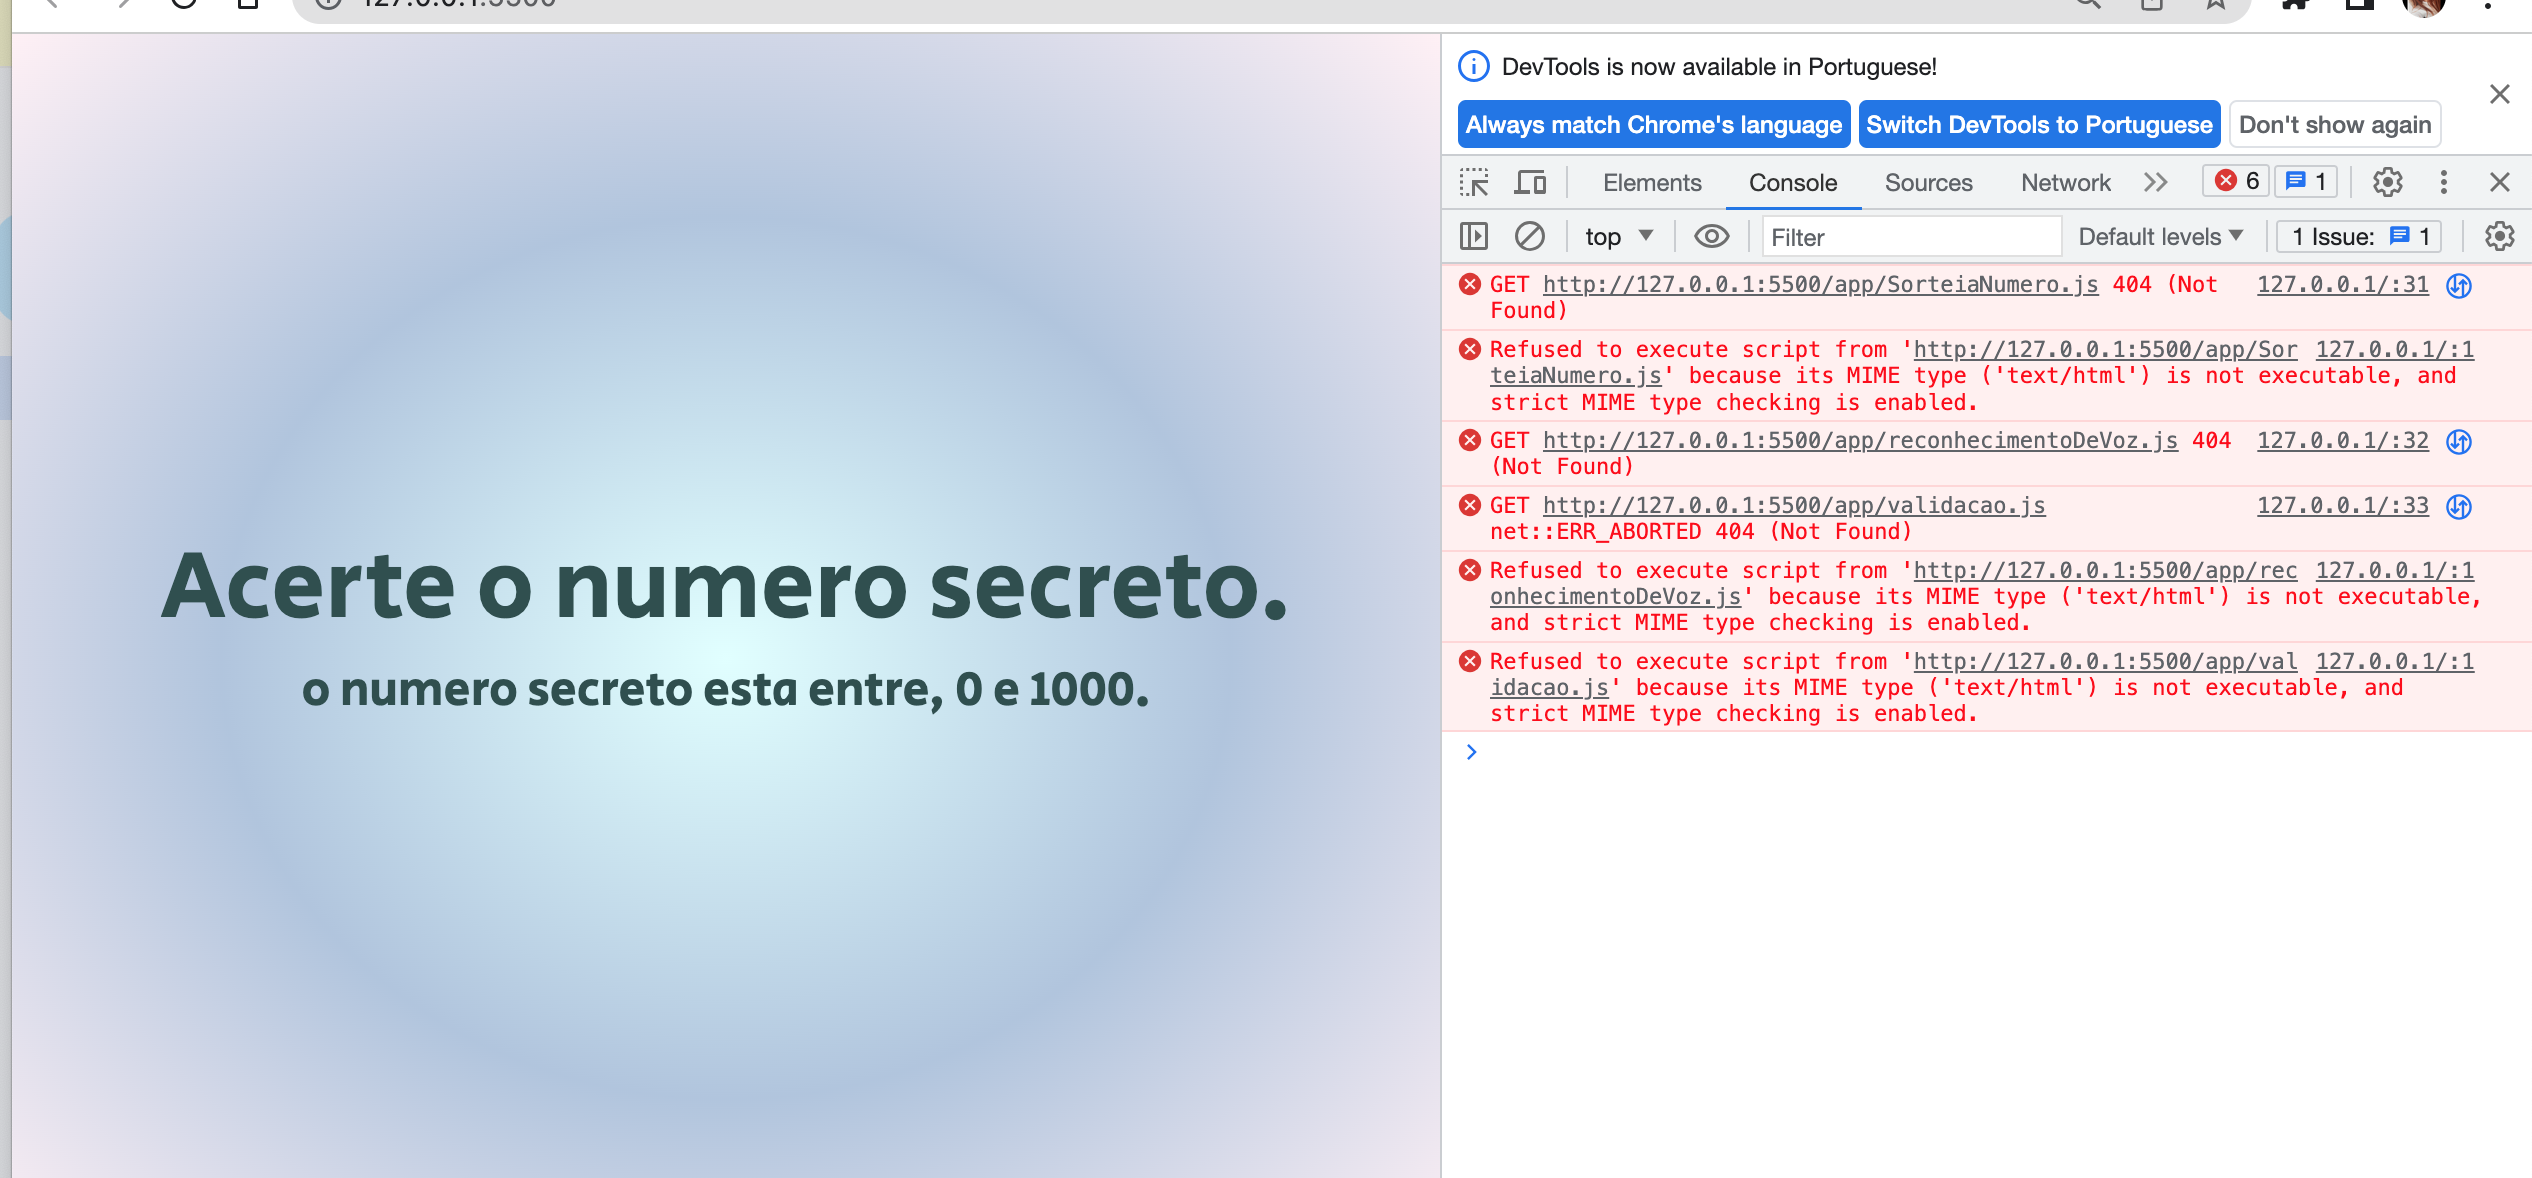Open console settings gear
This screenshot has width=2532, height=1178.
(x=2500, y=236)
